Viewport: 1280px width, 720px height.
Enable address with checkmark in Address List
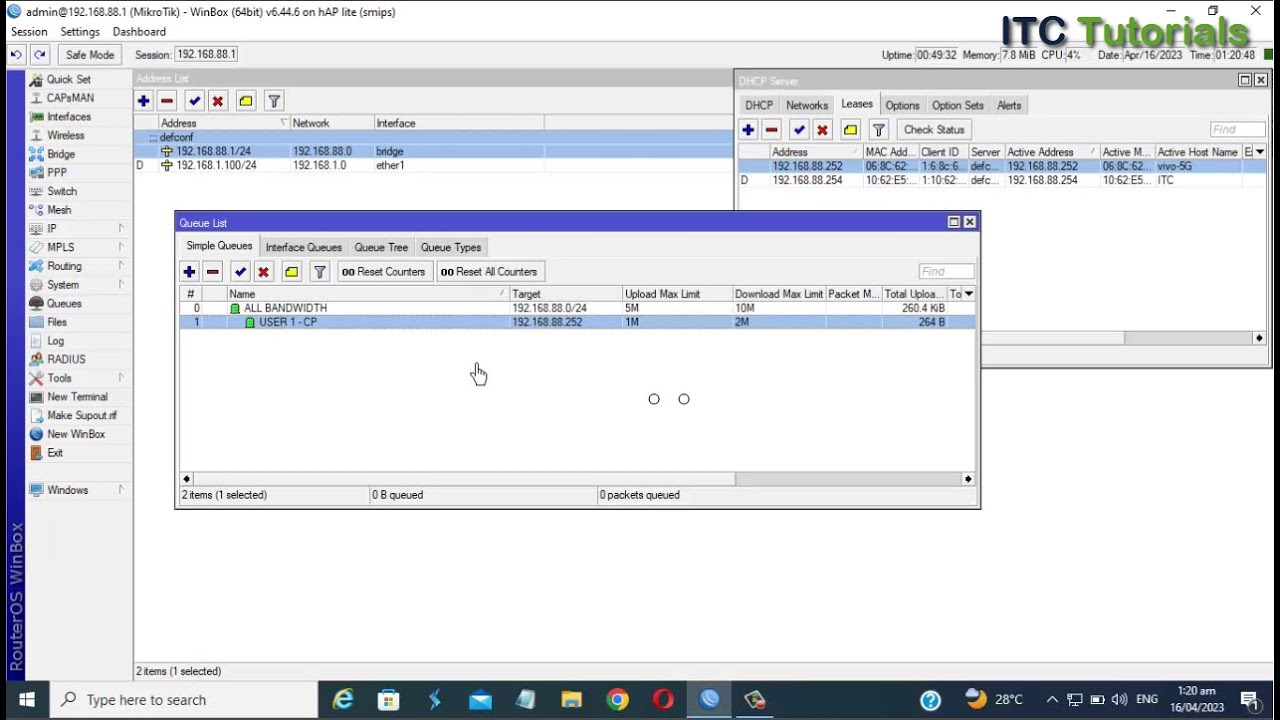pyautogui.click(x=194, y=101)
